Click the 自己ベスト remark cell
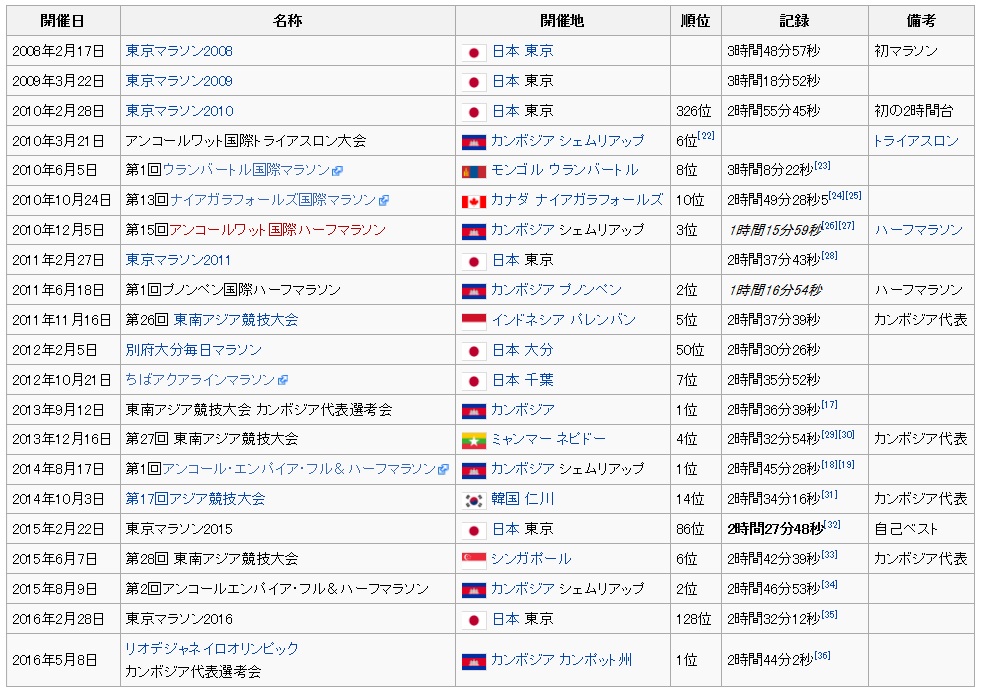Image resolution: width=984 pixels, height=693 pixels. (921, 529)
